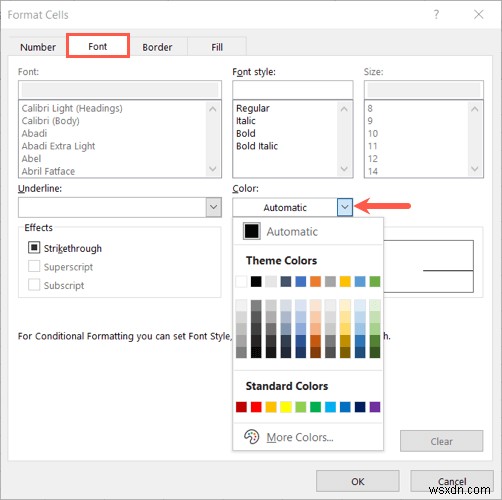Select font size 8
The image size is (502, 500).
370,108
